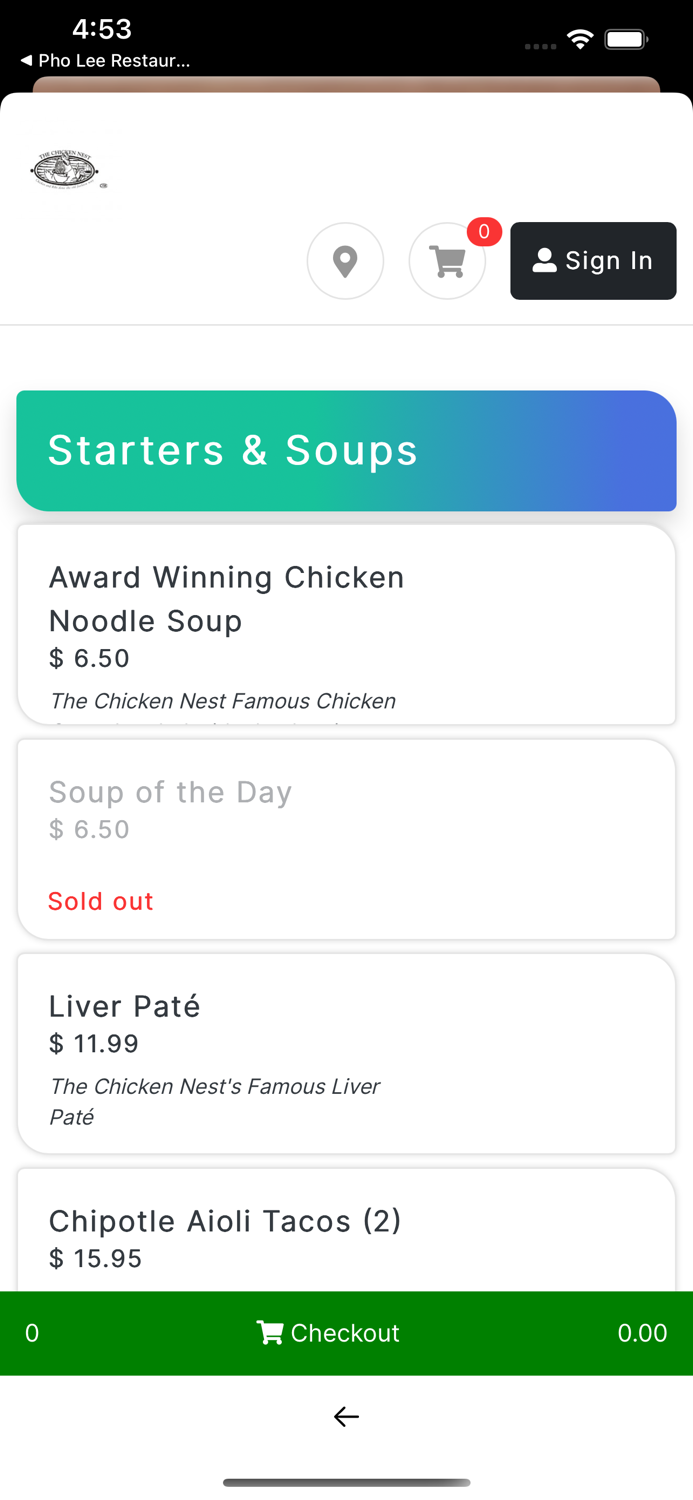Tap the green Checkout button
Screen dimensions: 693x1500
[346, 1333]
